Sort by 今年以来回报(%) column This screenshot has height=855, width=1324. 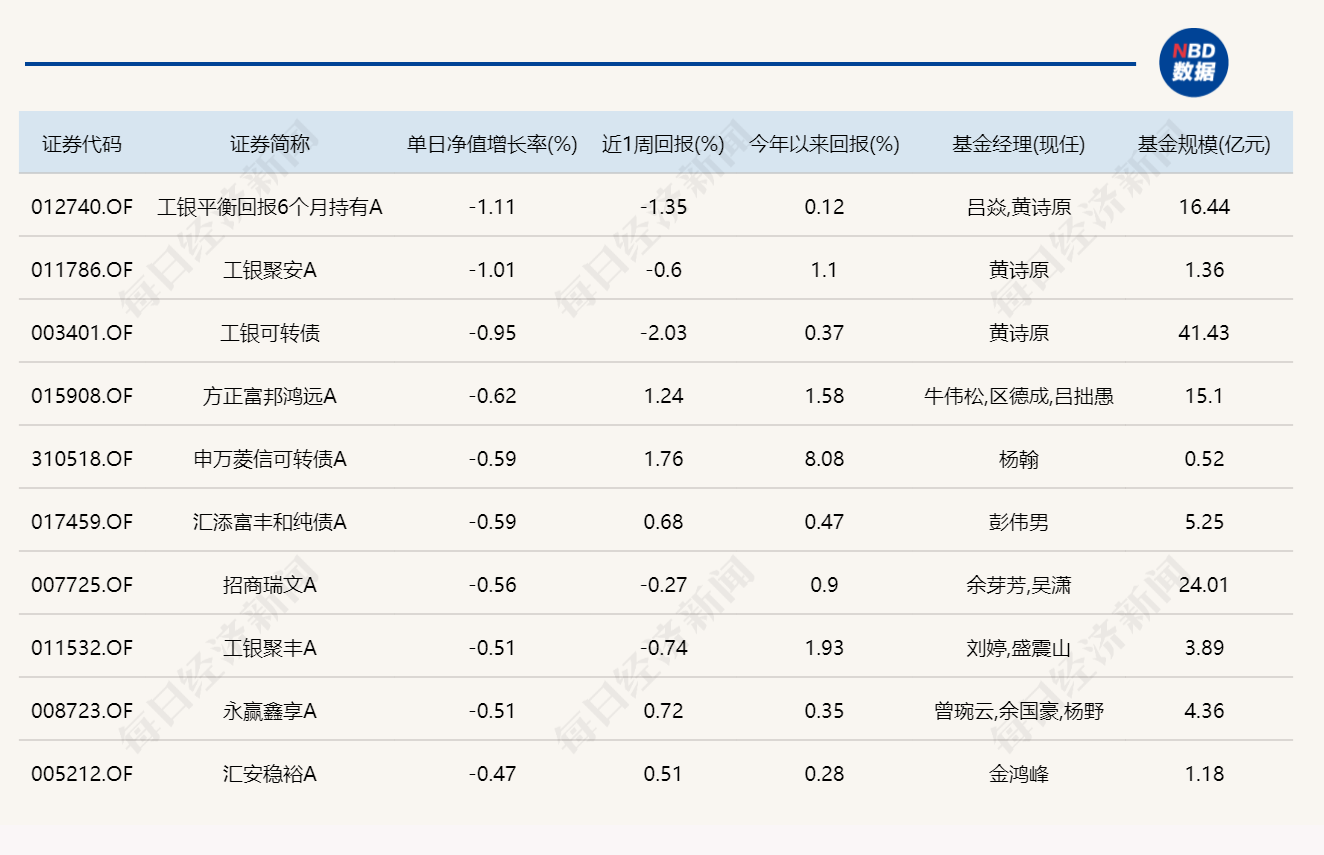[x=823, y=142]
